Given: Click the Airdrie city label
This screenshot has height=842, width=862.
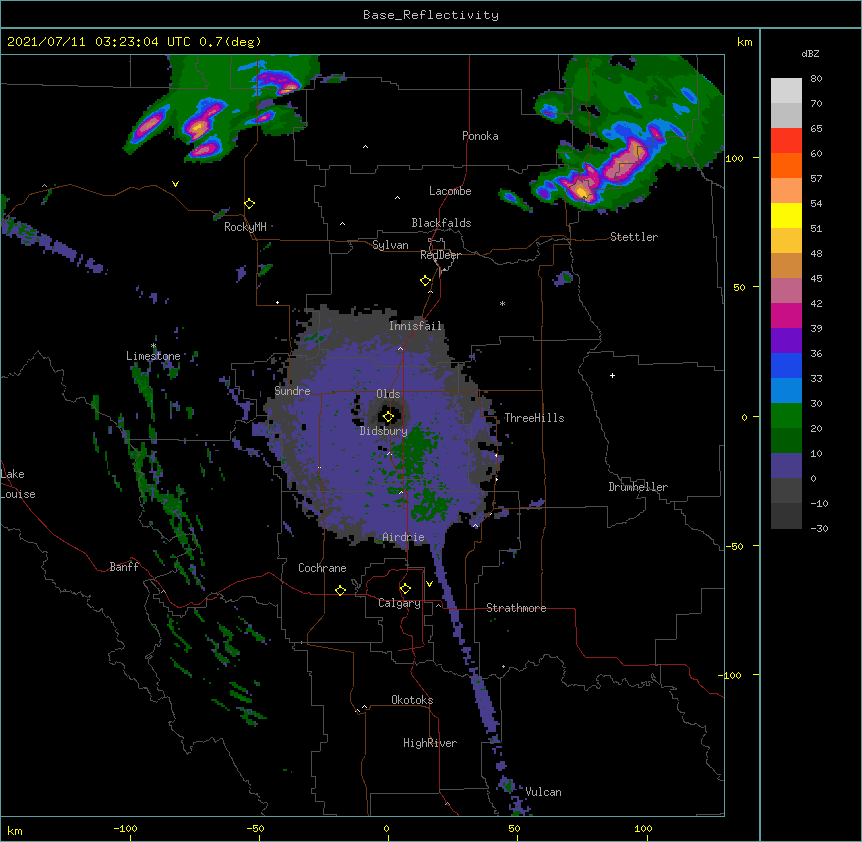Looking at the screenshot, I should pyautogui.click(x=403, y=537).
